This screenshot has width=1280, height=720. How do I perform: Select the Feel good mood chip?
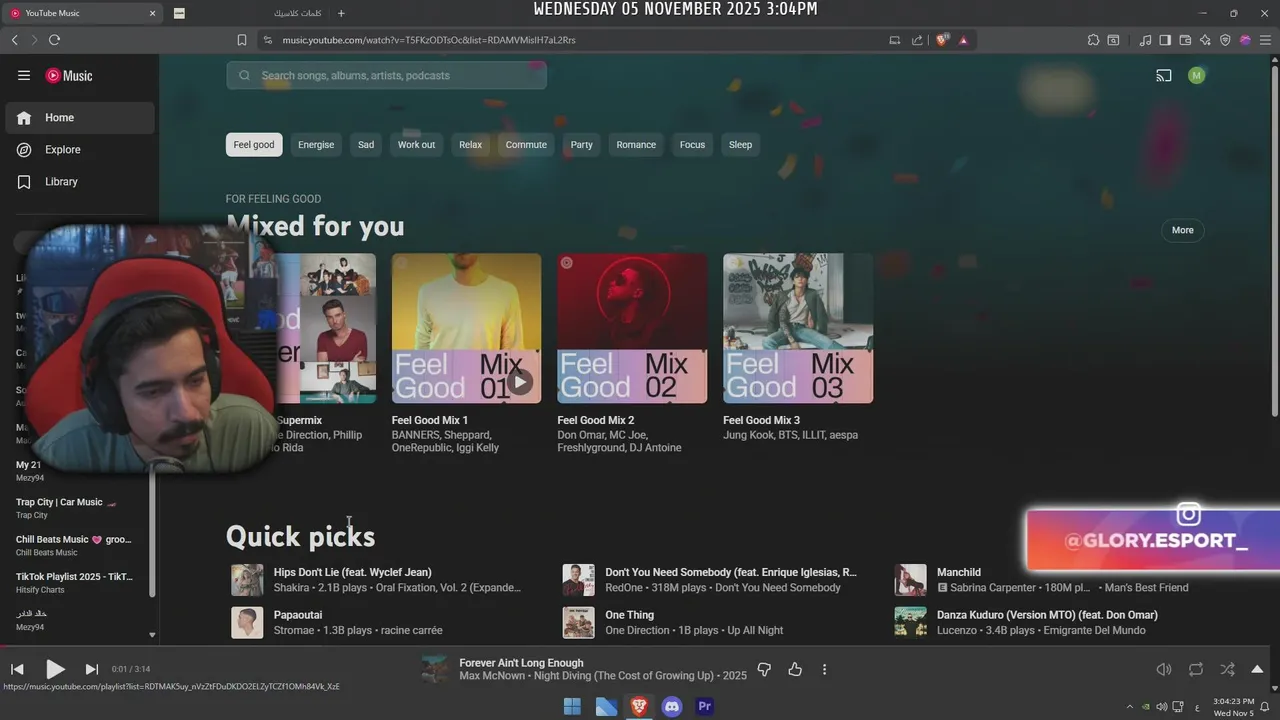click(254, 144)
